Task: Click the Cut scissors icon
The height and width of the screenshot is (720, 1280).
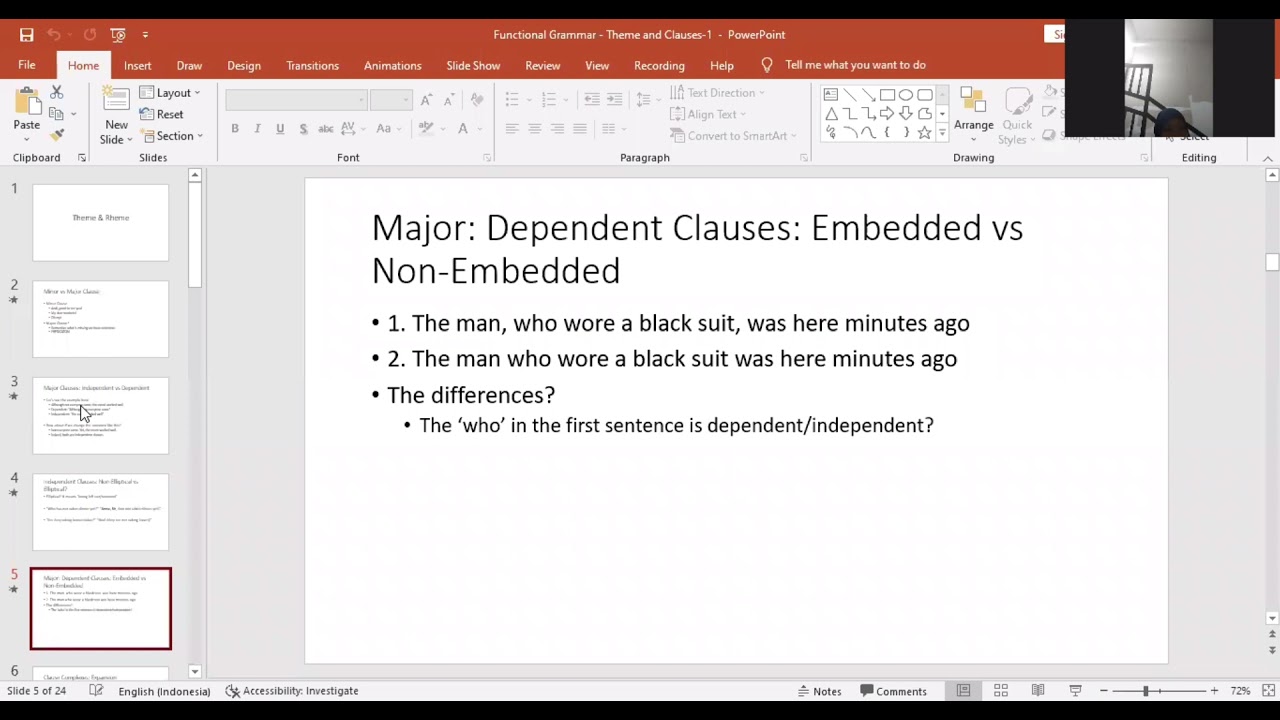Action: pos(57,92)
